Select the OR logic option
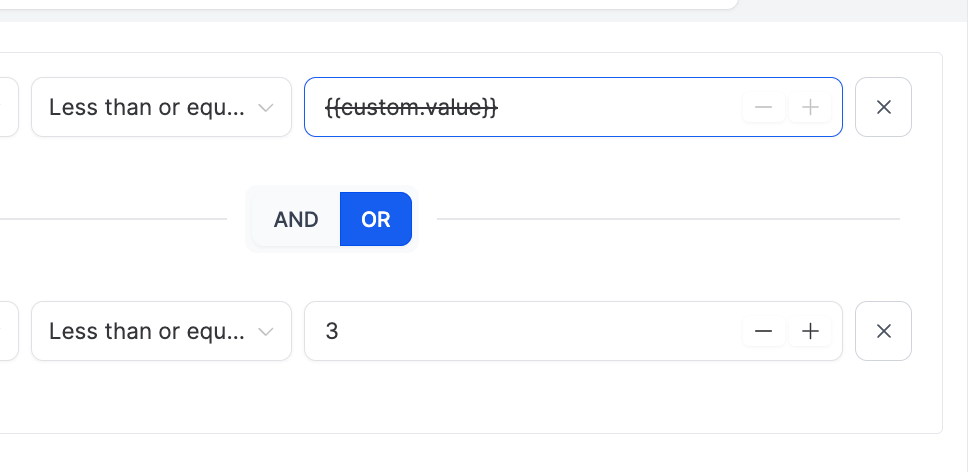The image size is (970, 472). click(376, 219)
